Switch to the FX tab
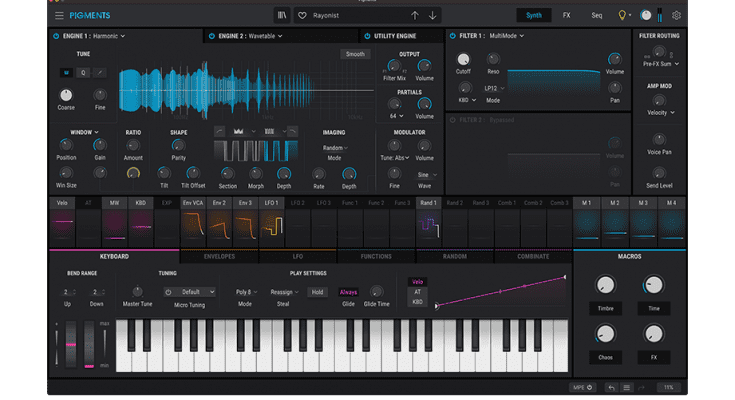The height and width of the screenshot is (400, 735). (x=566, y=16)
